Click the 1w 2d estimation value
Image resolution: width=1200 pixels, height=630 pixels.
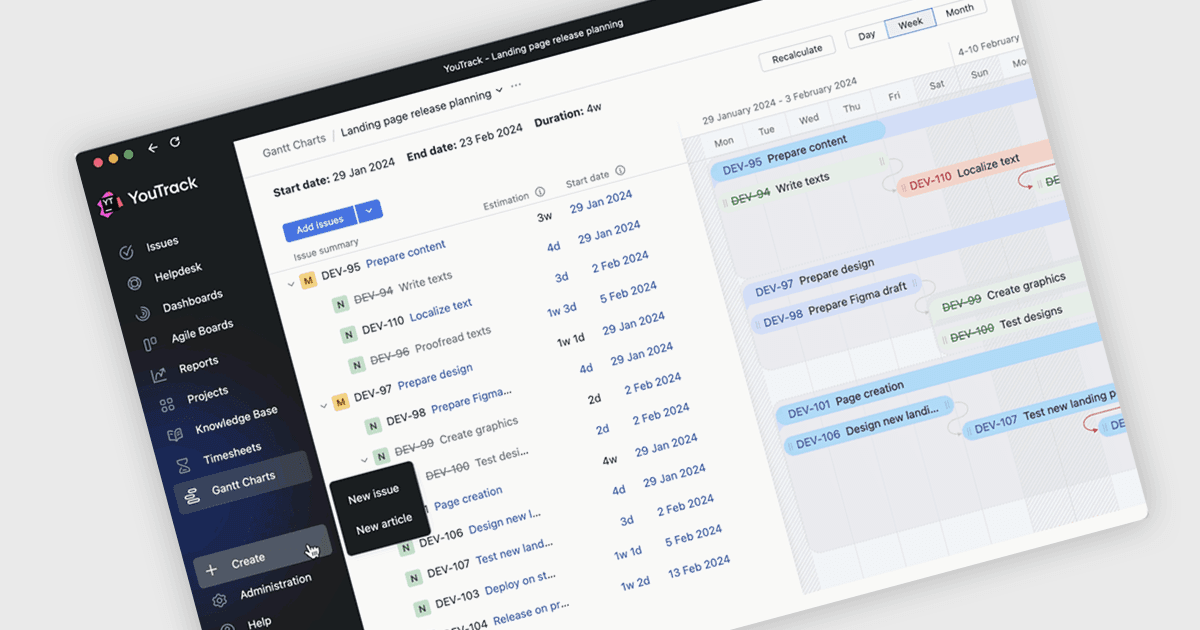634,583
